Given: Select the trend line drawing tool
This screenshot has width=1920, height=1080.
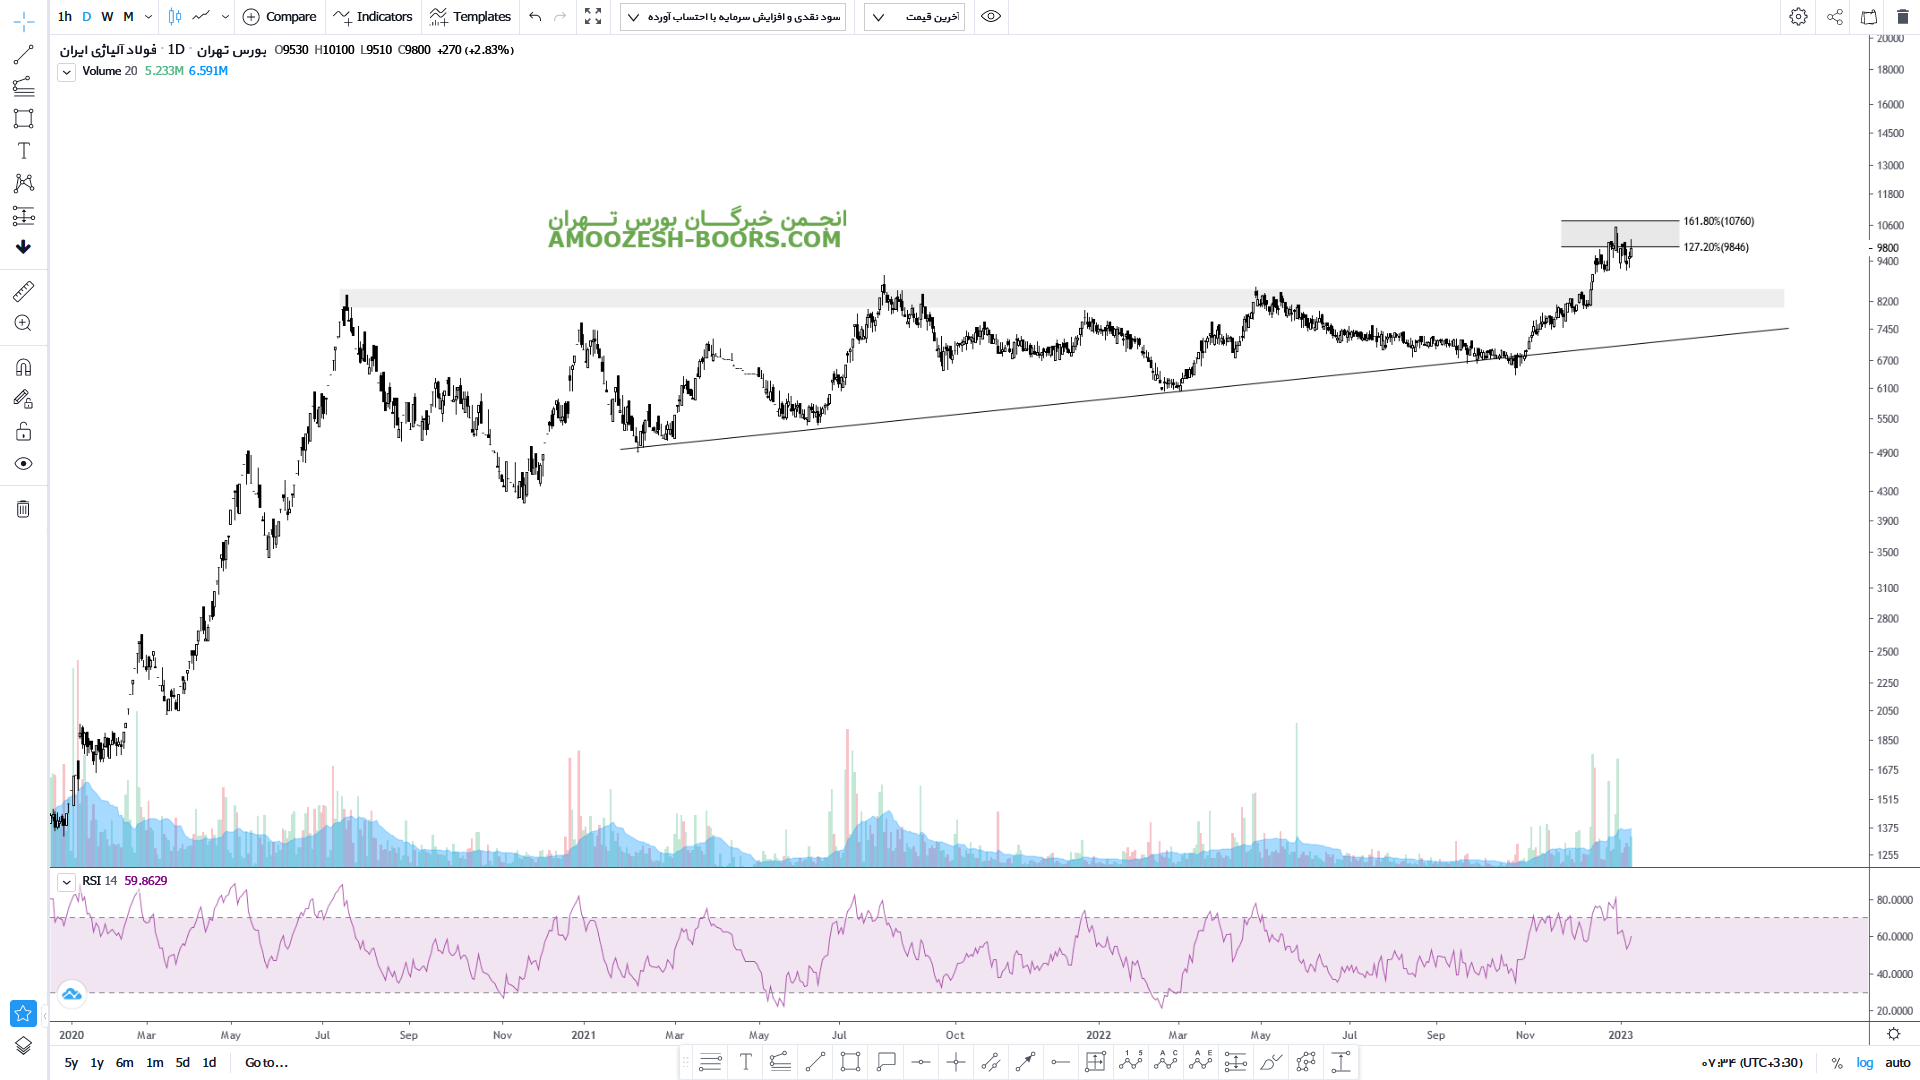Looking at the screenshot, I should (x=23, y=54).
